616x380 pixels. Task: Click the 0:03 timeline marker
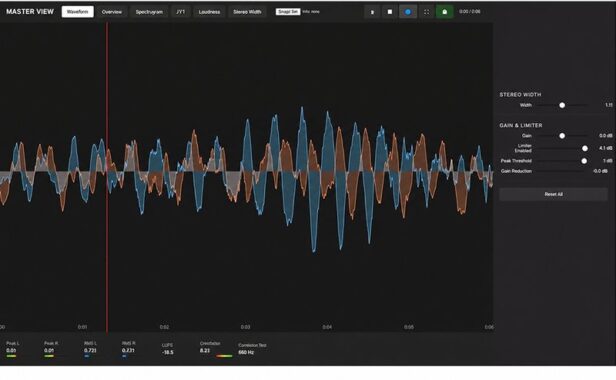(246, 327)
